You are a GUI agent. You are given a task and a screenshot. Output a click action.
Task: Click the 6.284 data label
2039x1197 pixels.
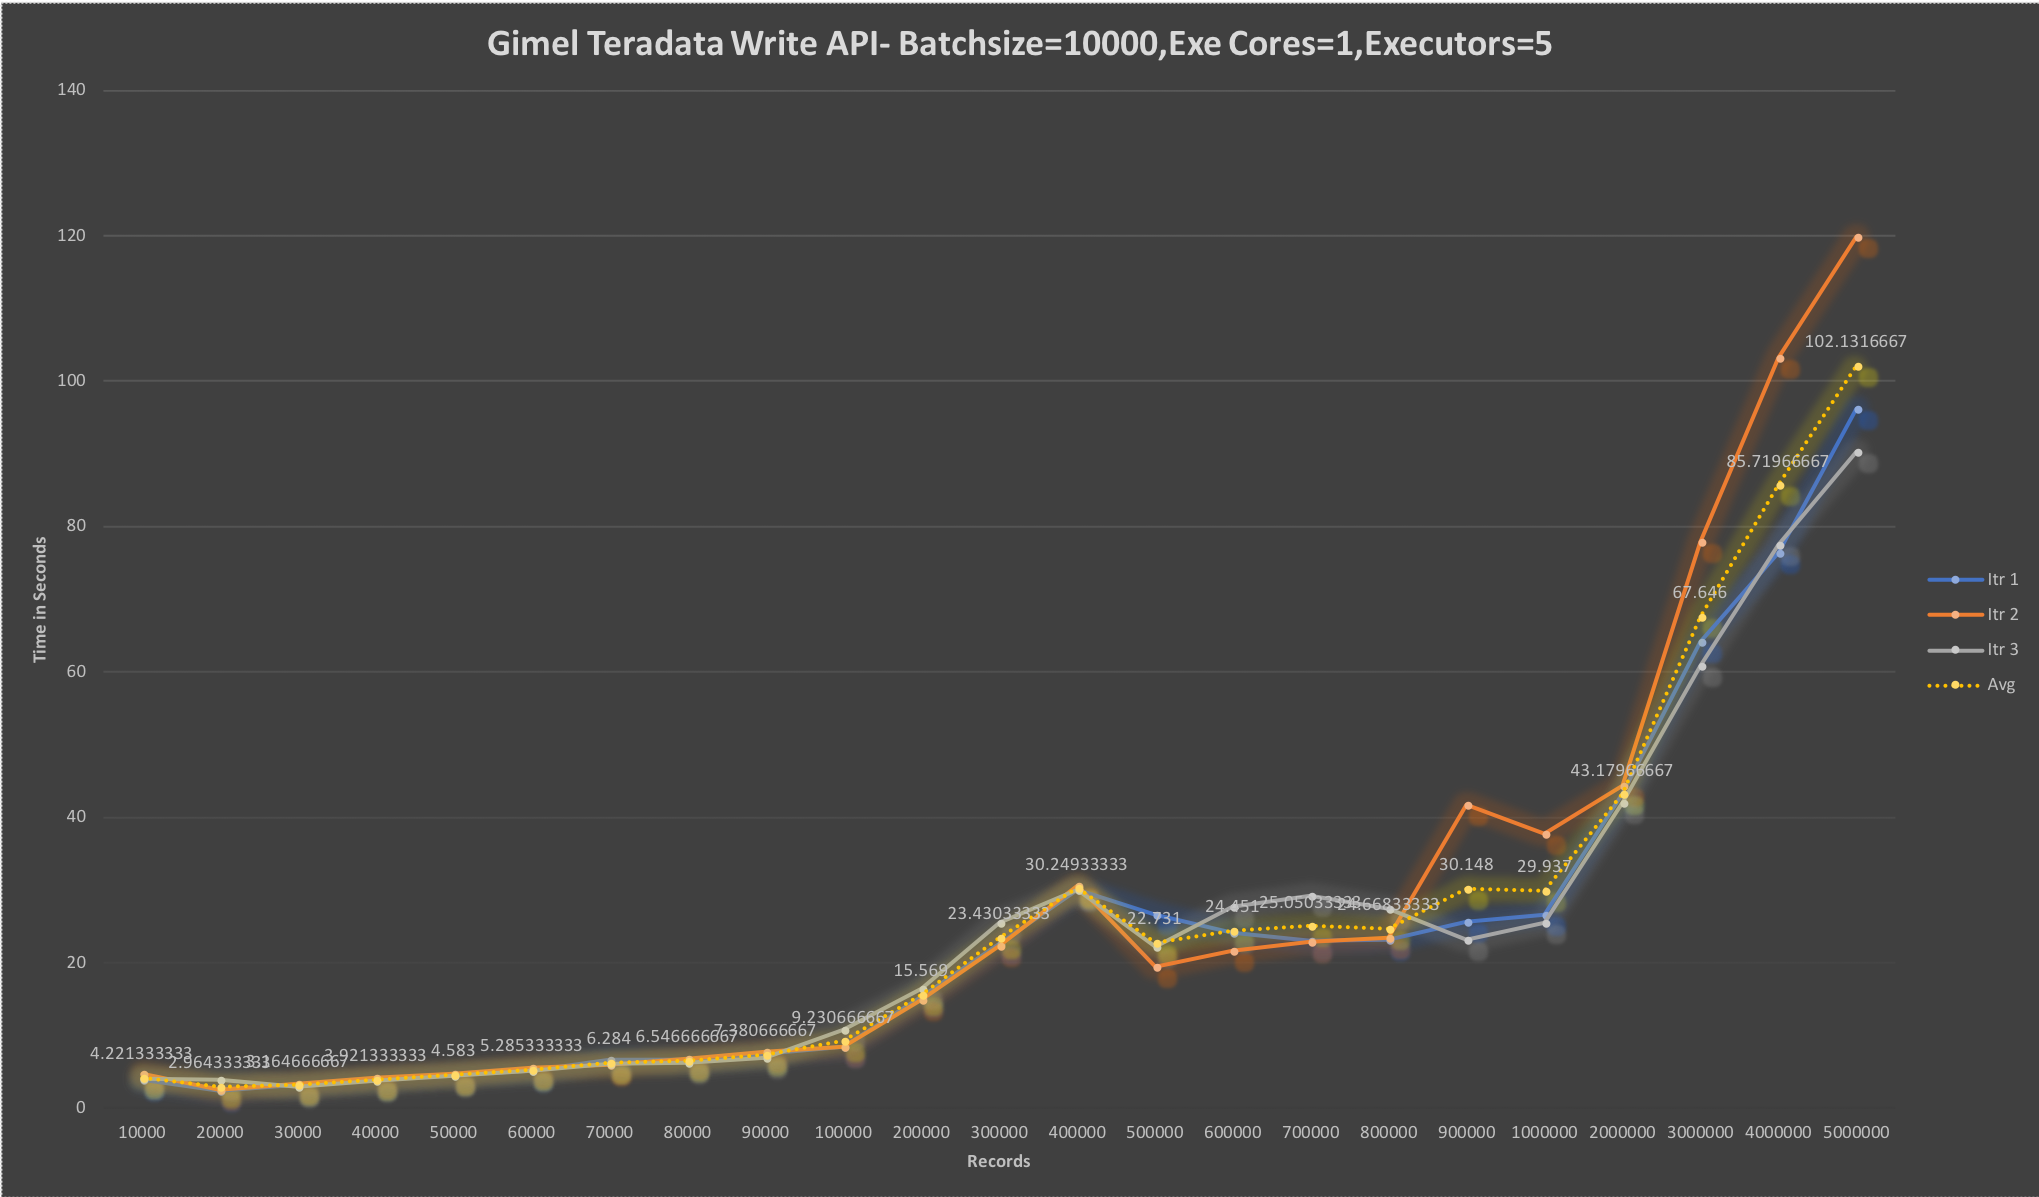(609, 1038)
